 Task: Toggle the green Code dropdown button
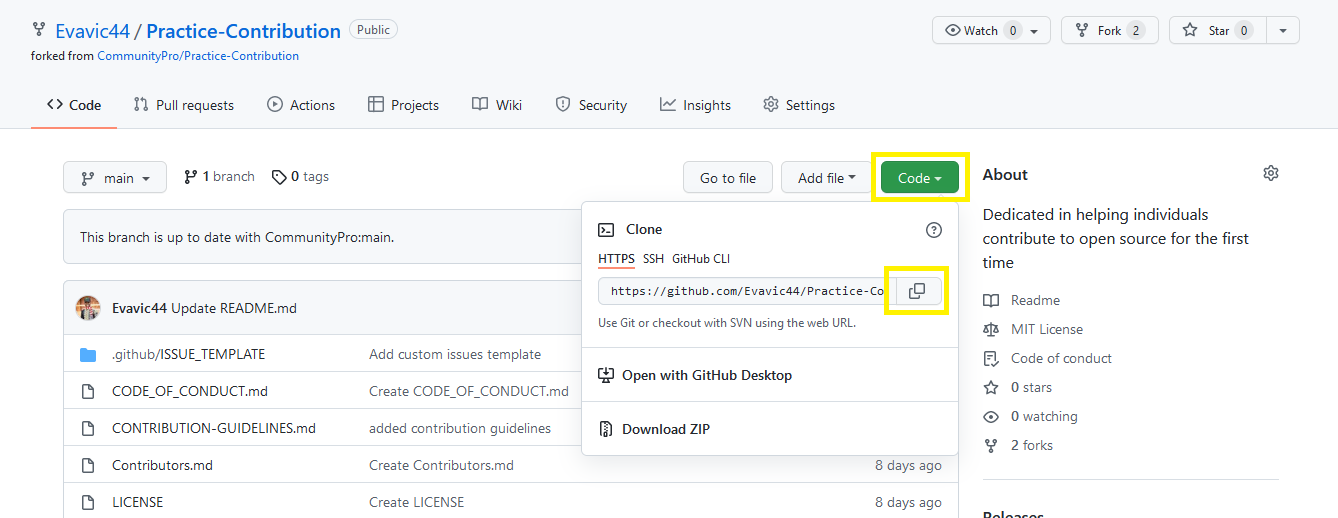[919, 178]
